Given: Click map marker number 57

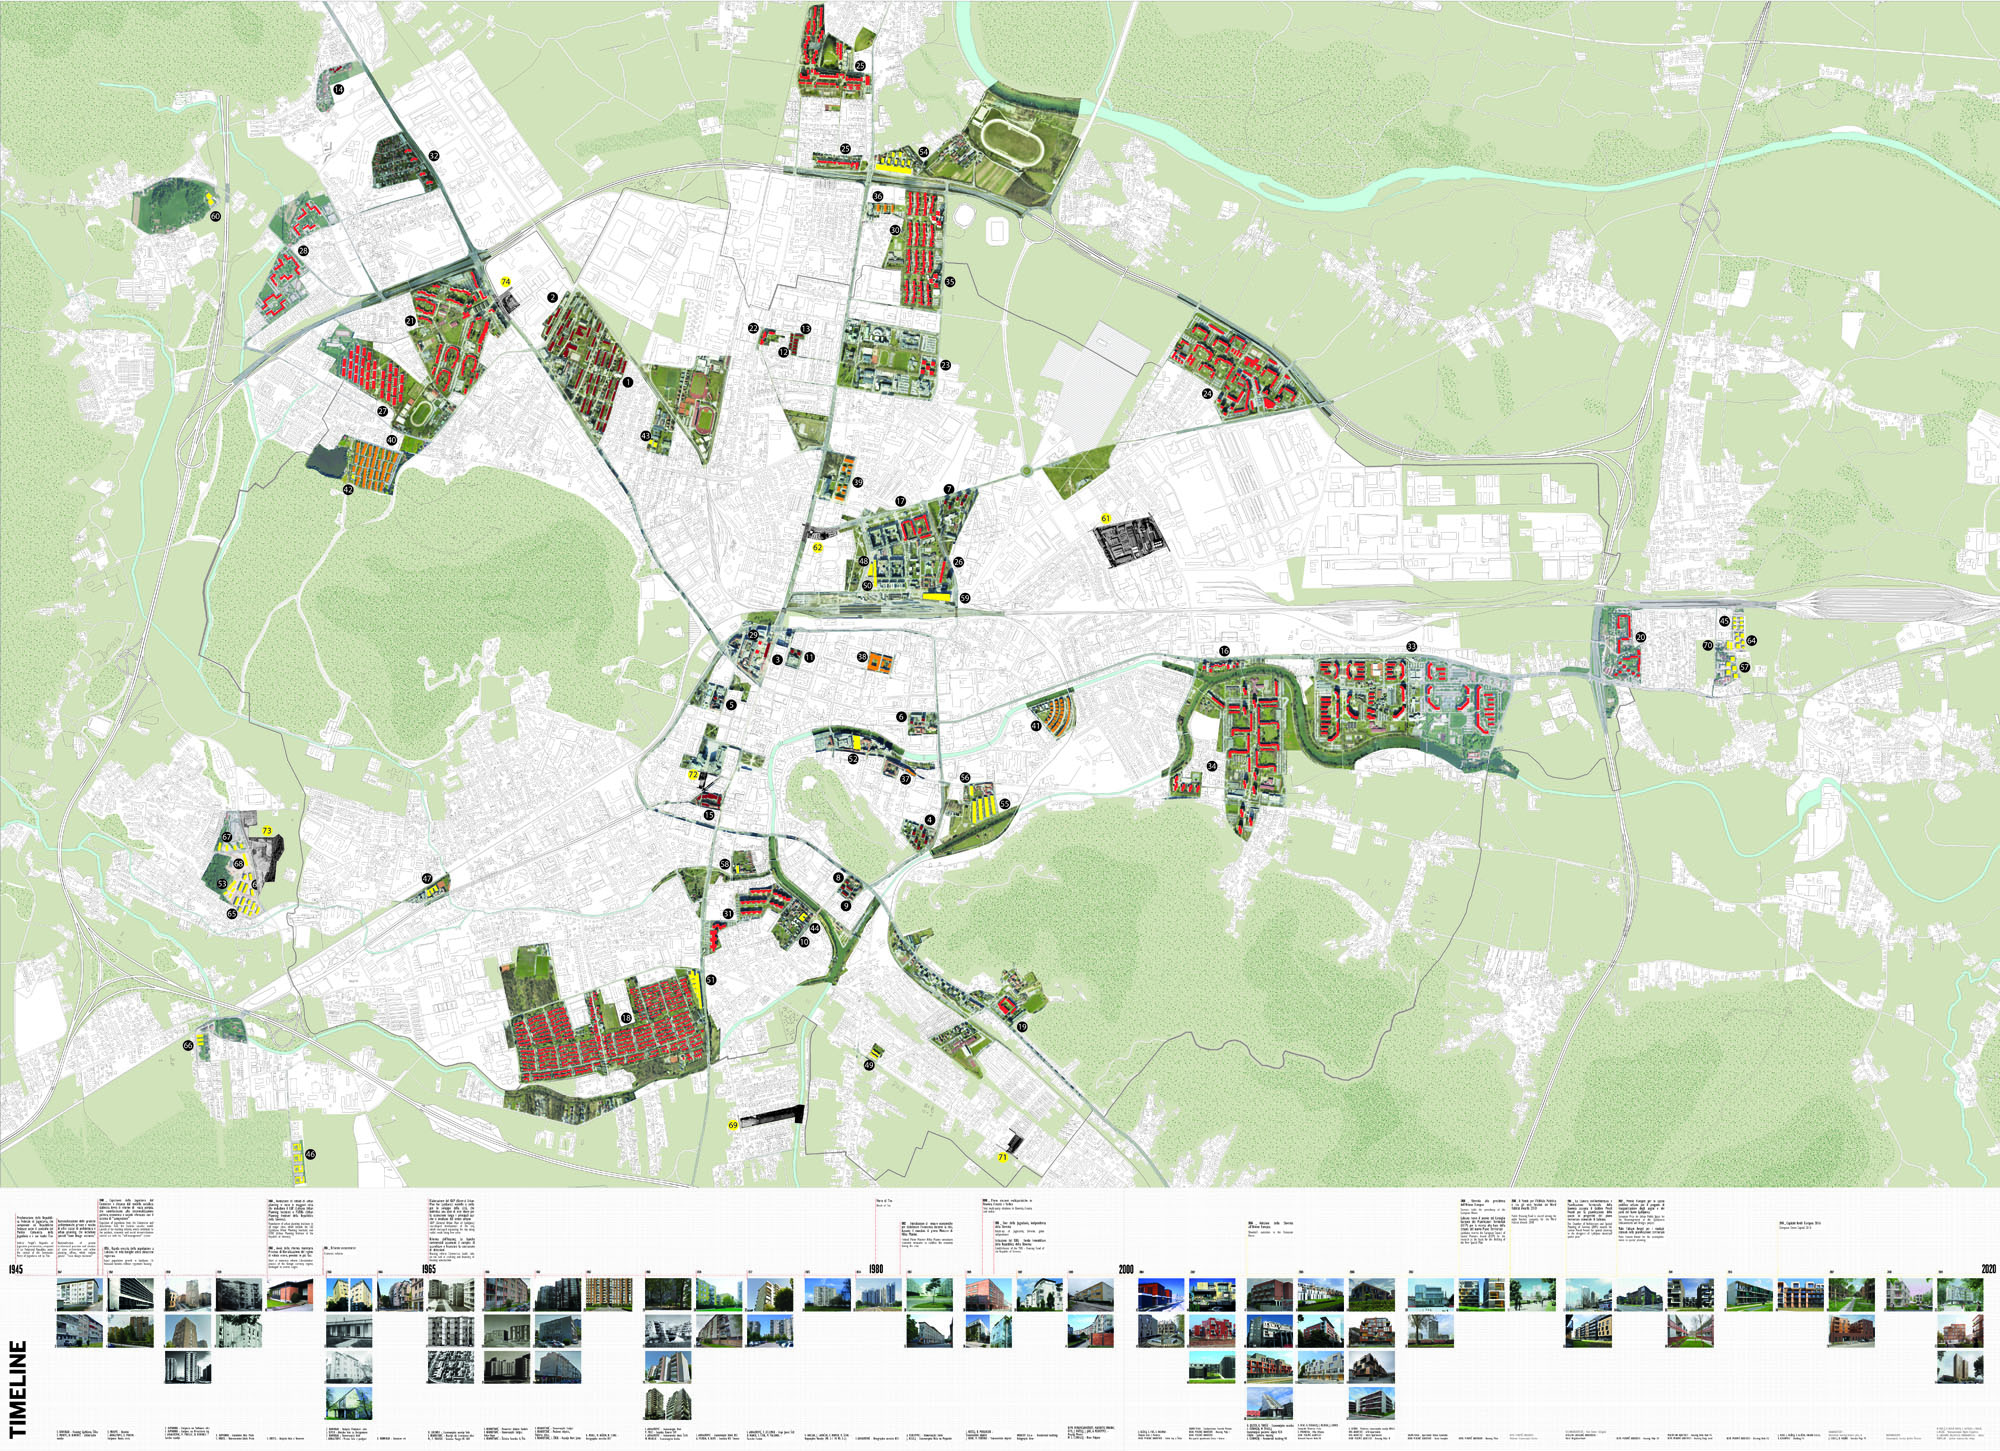Looking at the screenshot, I should (1745, 667).
